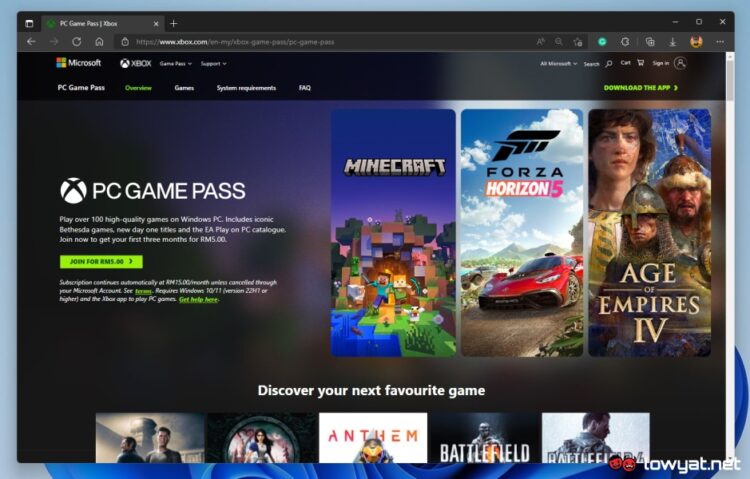The width and height of the screenshot is (750, 479).
Task: Click the site Search magnifier icon
Action: click(609, 64)
